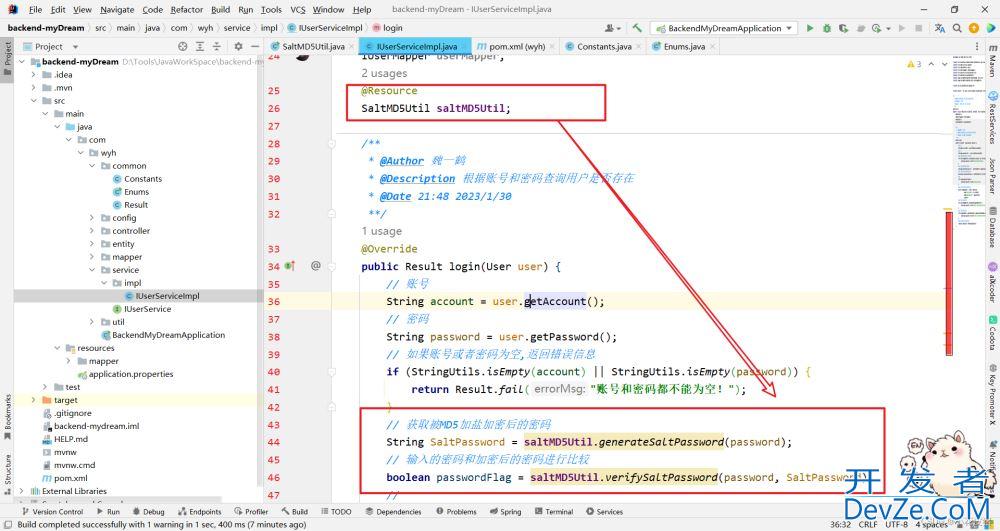
Task: Open warnings indicator showing 3 problems
Action: (913, 64)
